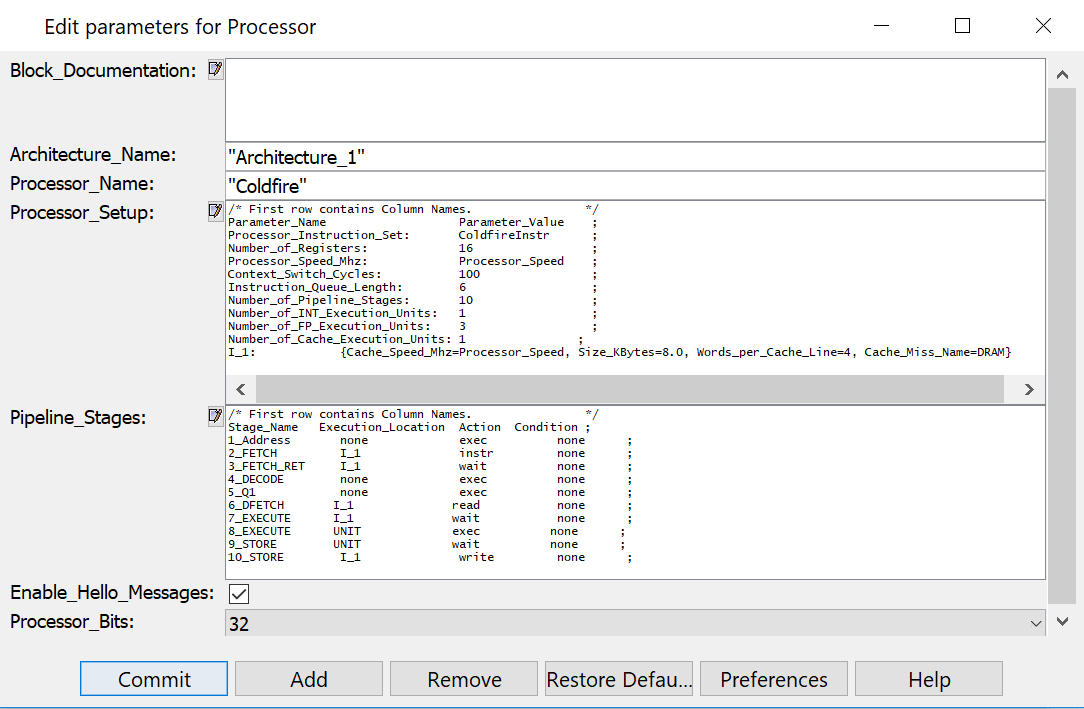Open the Pipeline_Stages editor icon
This screenshot has height=709, width=1084.
tap(215, 416)
